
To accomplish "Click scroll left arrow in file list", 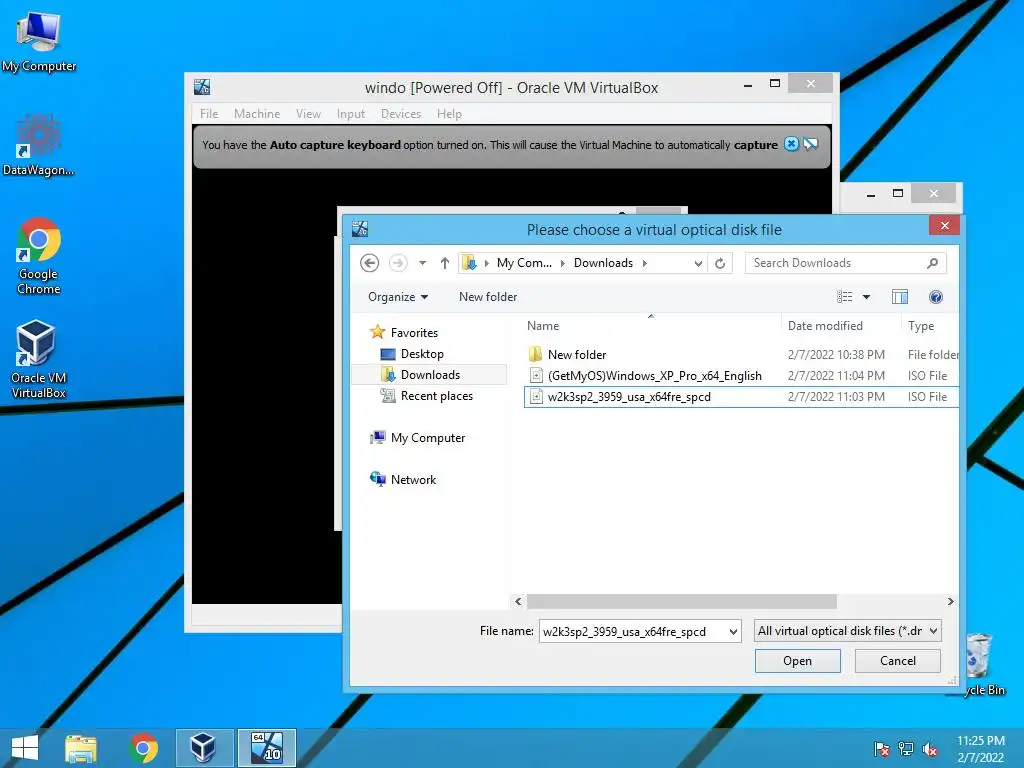I will click(x=519, y=601).
